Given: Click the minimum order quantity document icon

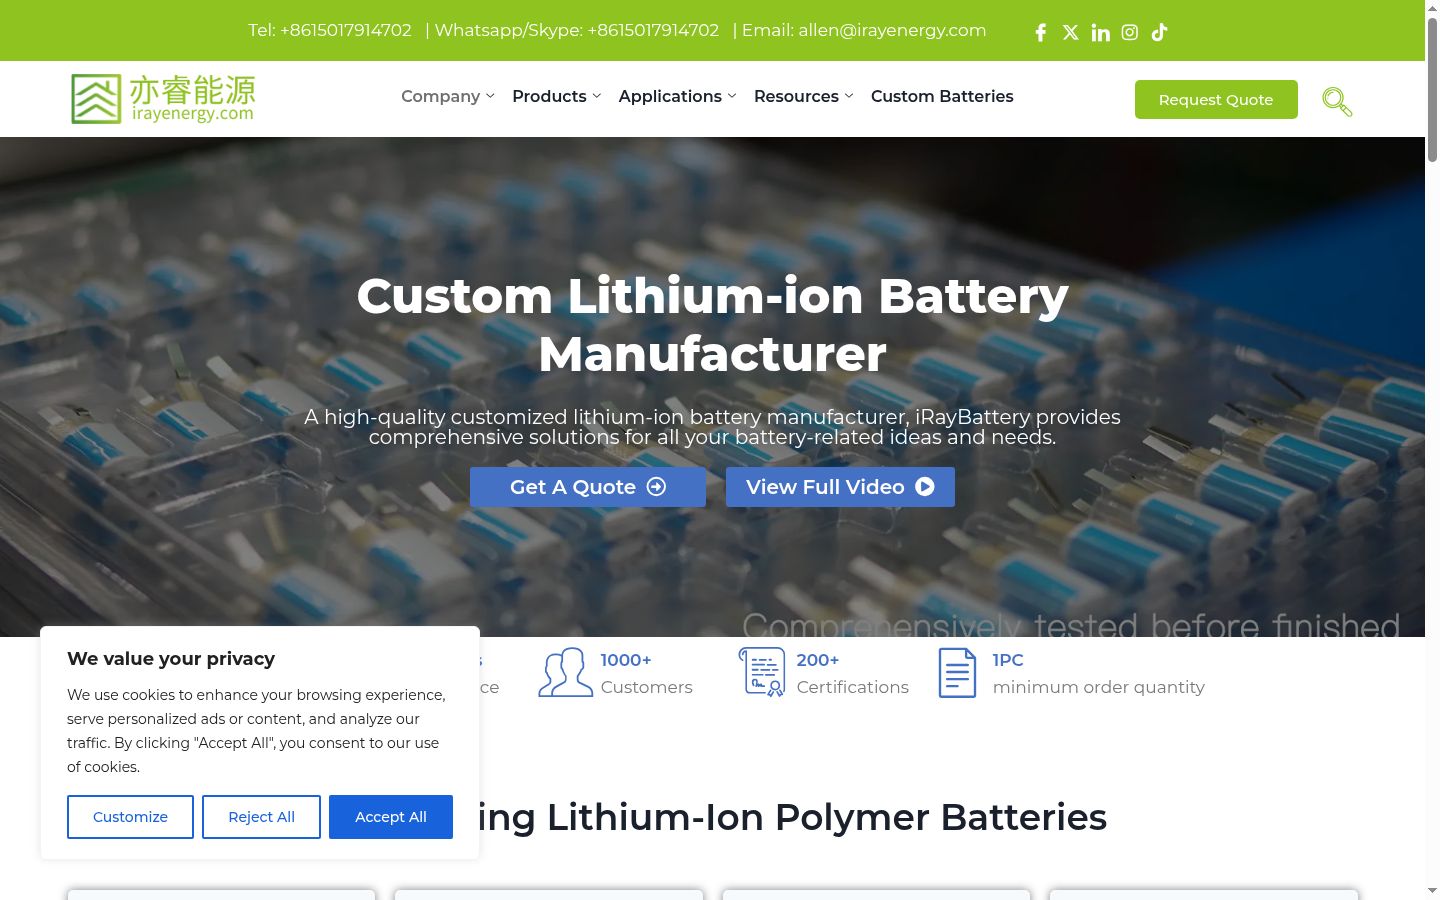Looking at the screenshot, I should [x=957, y=672].
